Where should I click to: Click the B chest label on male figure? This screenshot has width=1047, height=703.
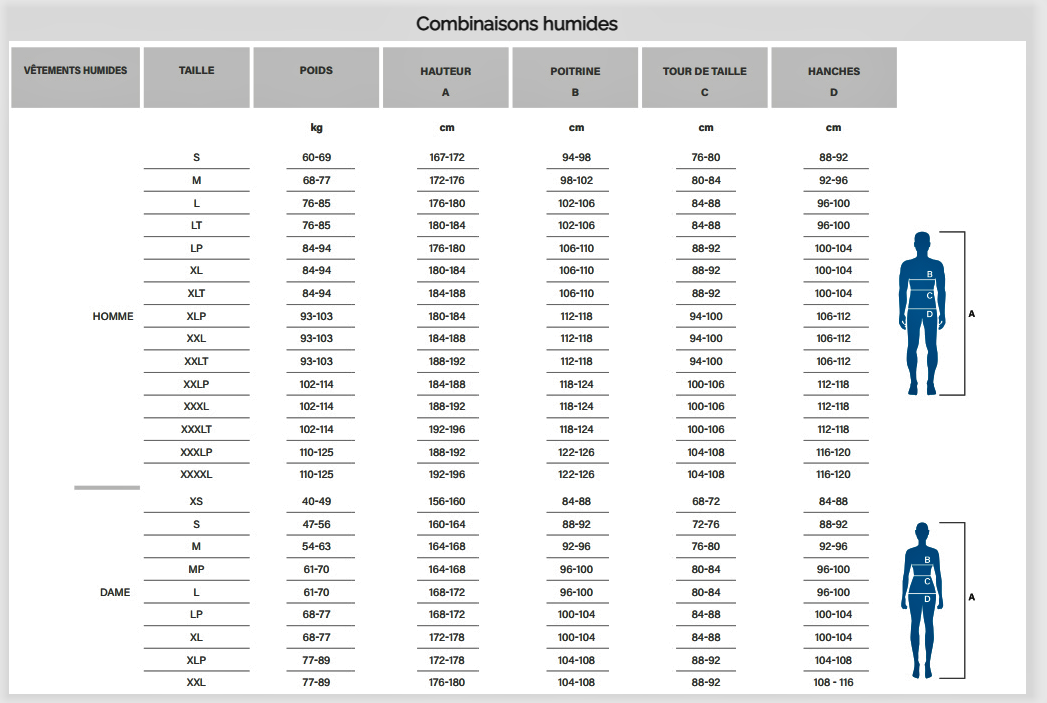(929, 274)
